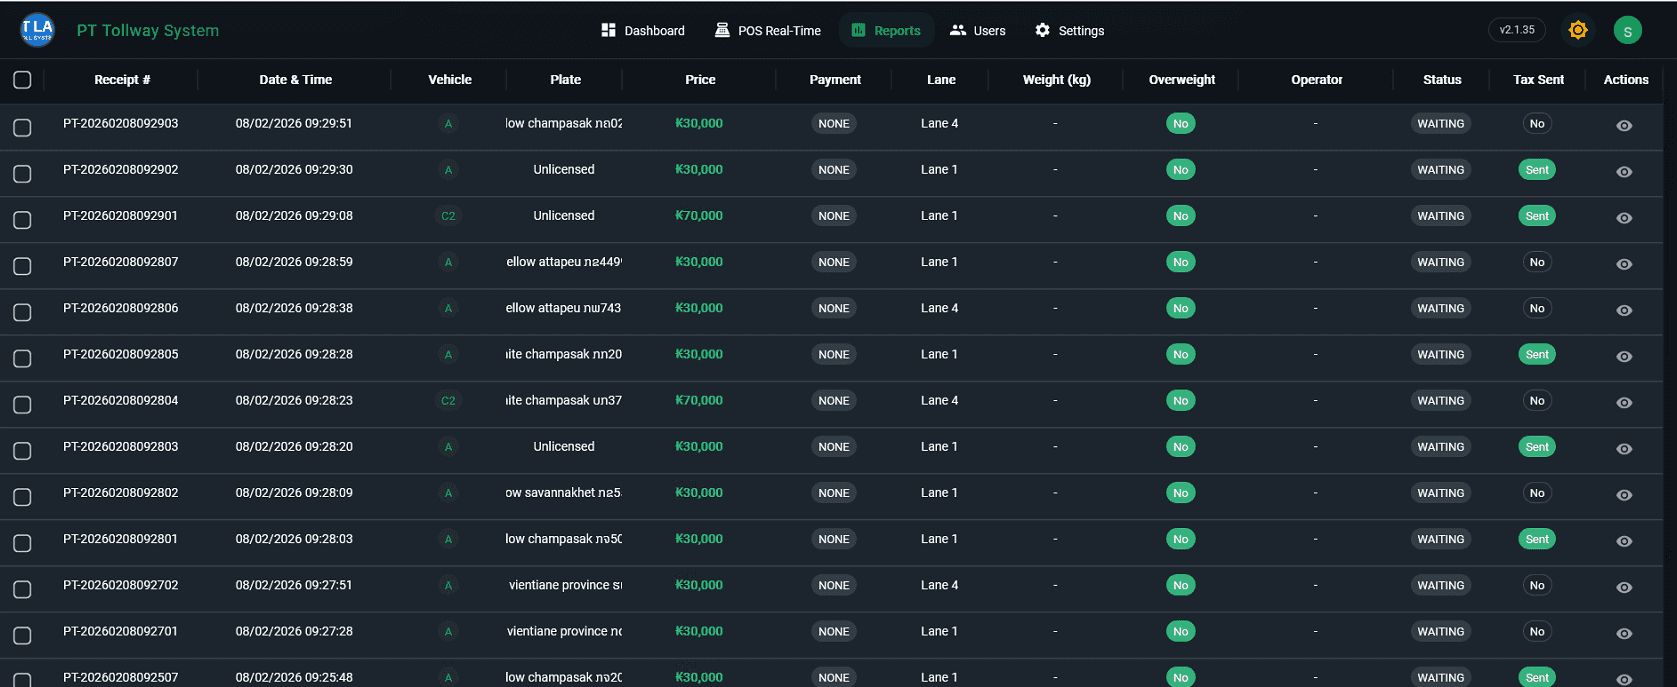1677x687 pixels.
Task: Toggle the sun theme icon
Action: coord(1578,30)
